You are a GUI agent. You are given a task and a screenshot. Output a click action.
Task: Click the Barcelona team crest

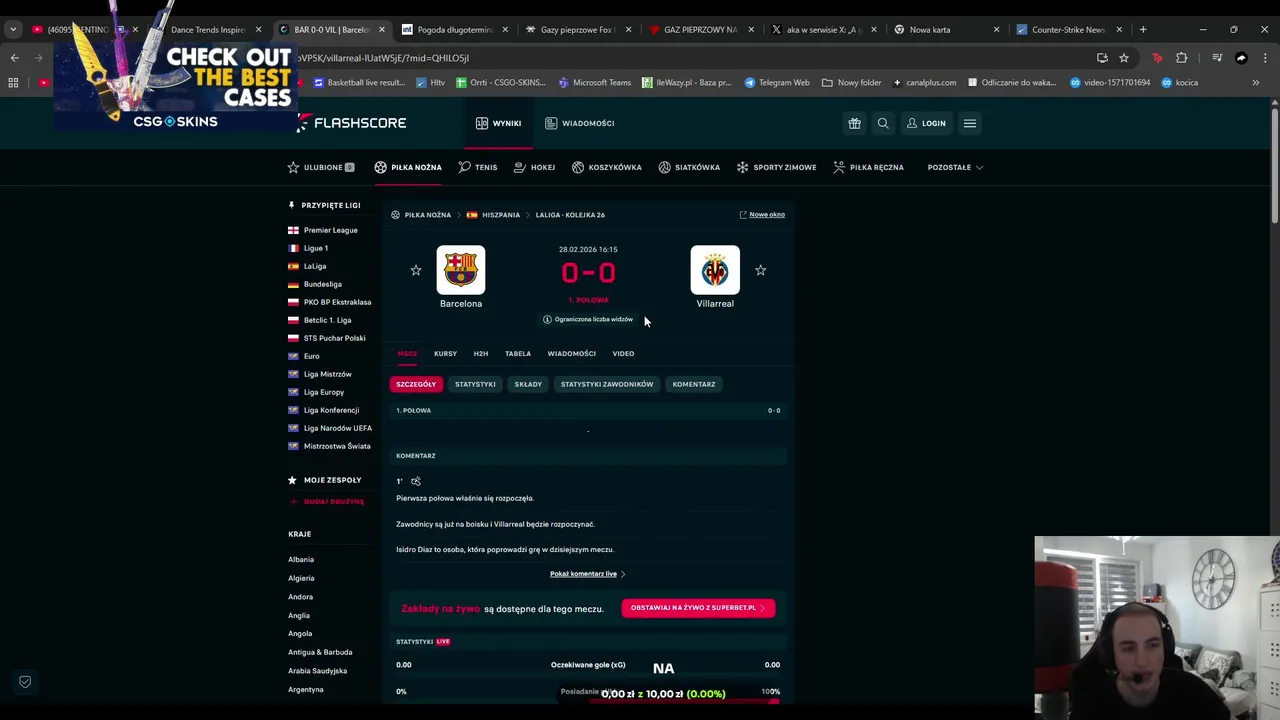tap(461, 270)
